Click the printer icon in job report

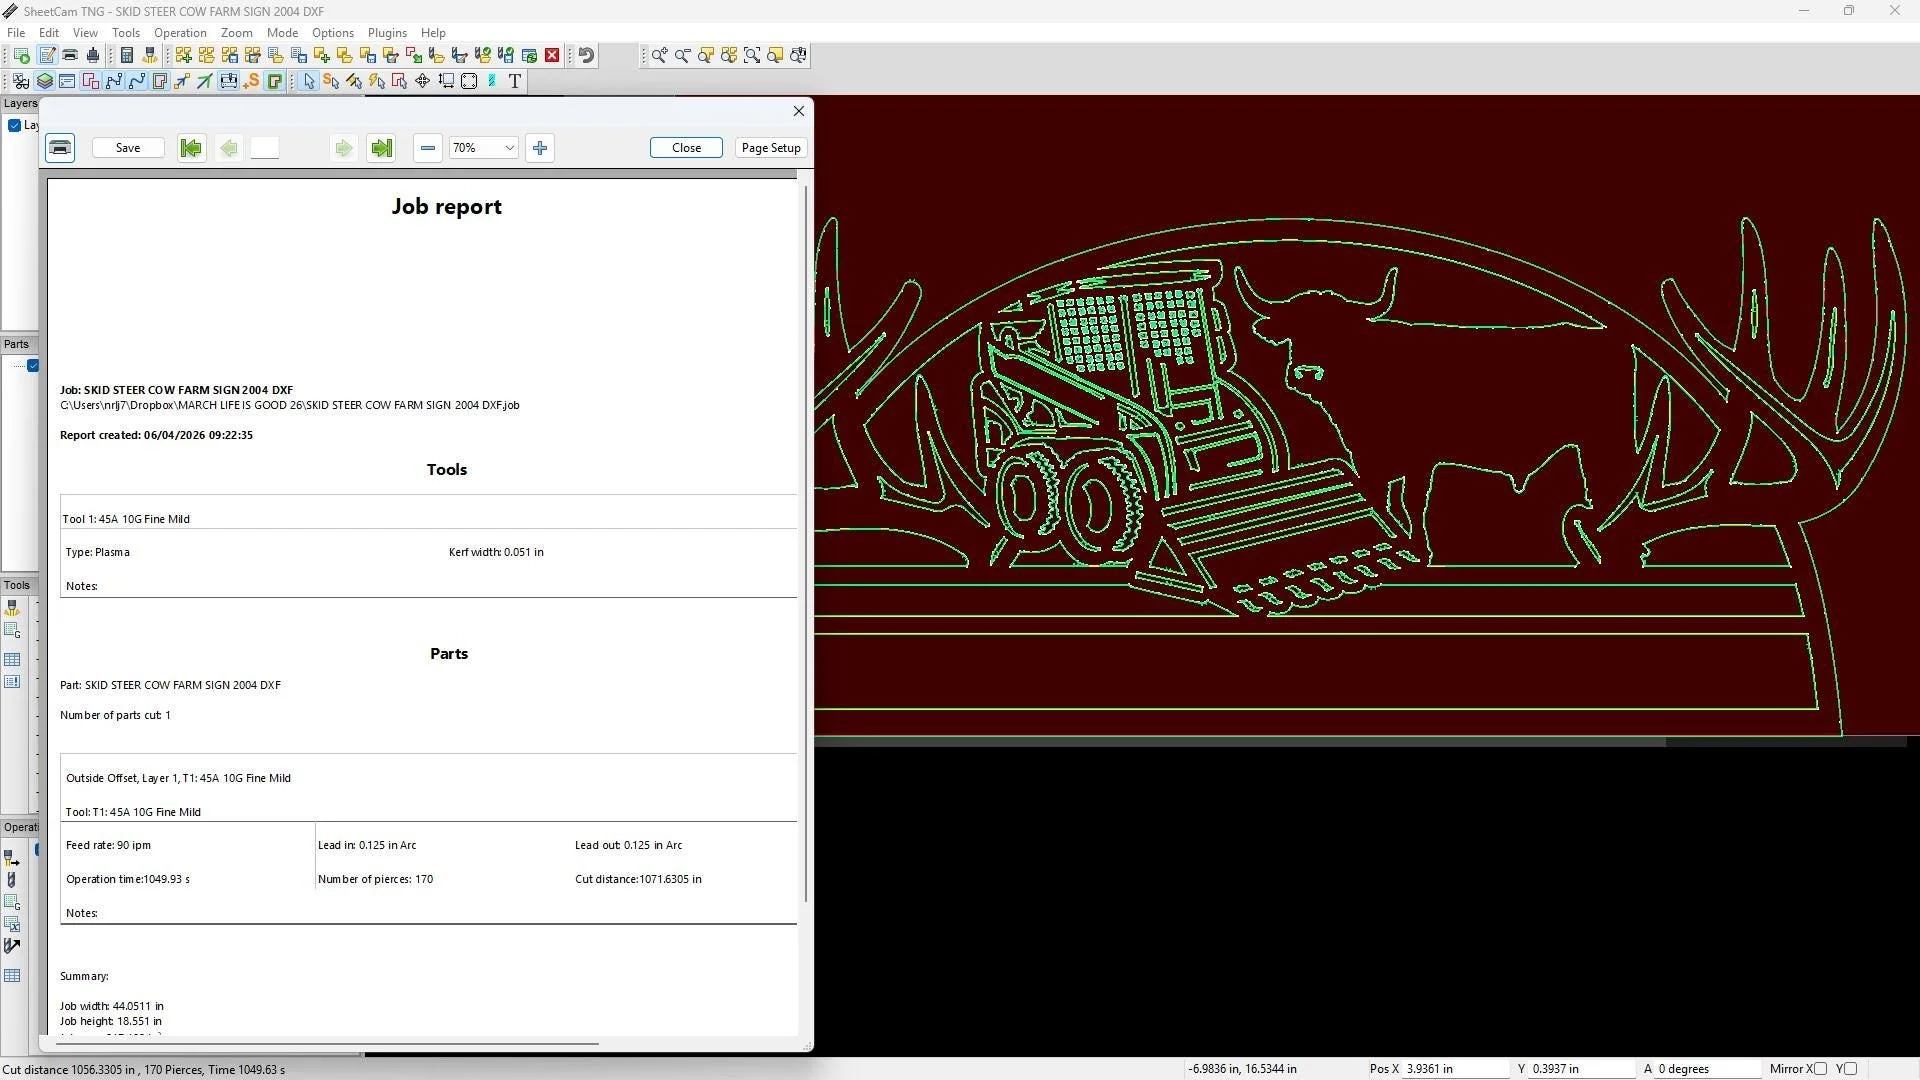pos(60,148)
